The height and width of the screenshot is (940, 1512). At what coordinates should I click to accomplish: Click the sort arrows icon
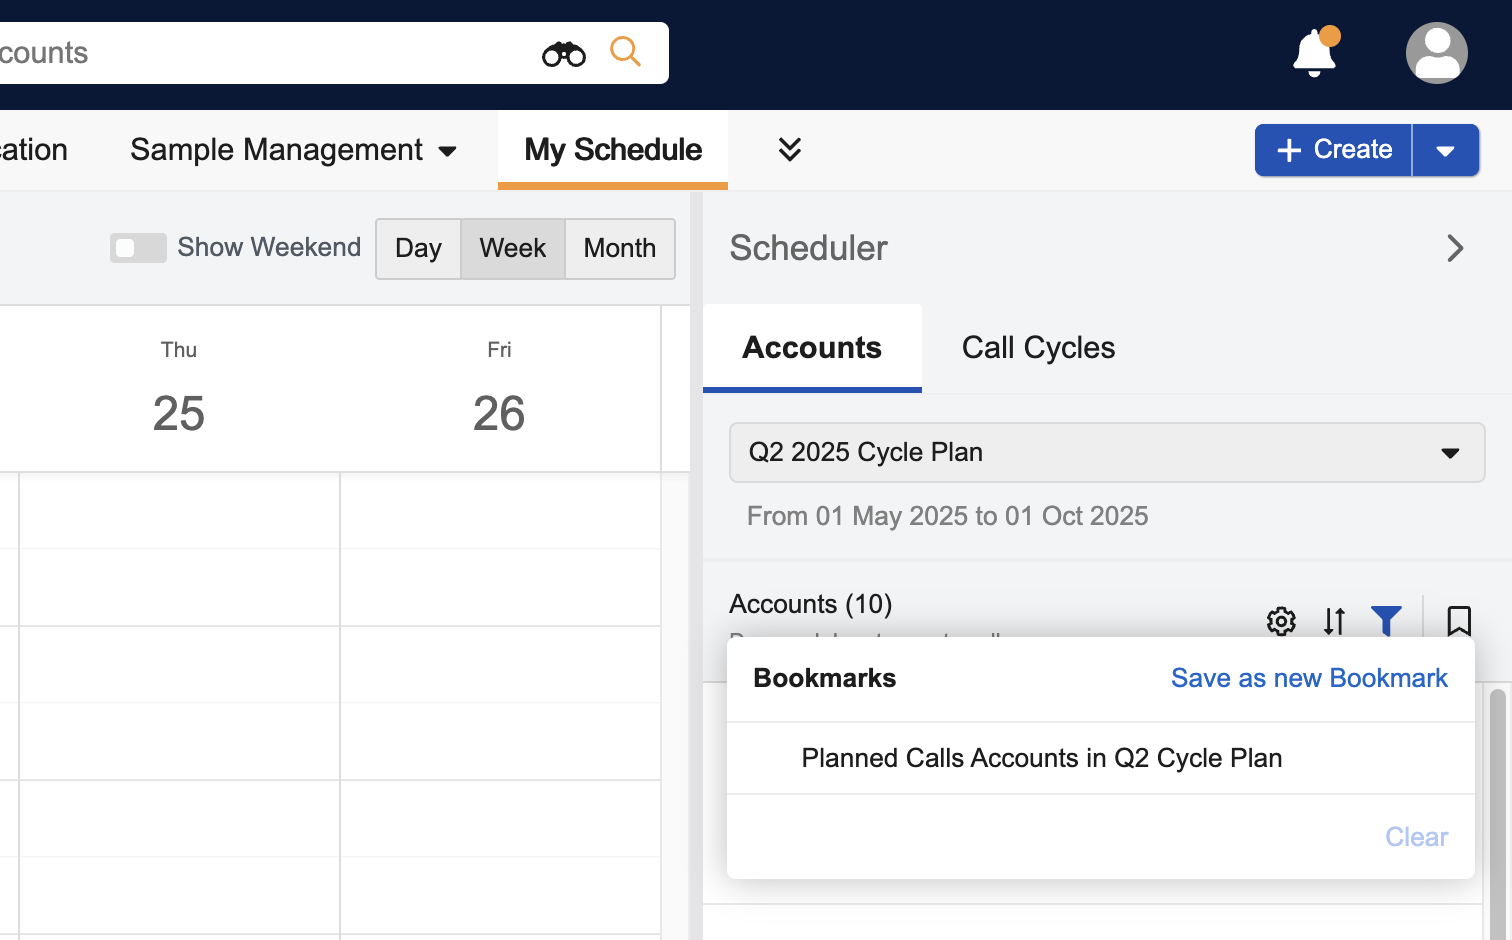click(x=1334, y=621)
